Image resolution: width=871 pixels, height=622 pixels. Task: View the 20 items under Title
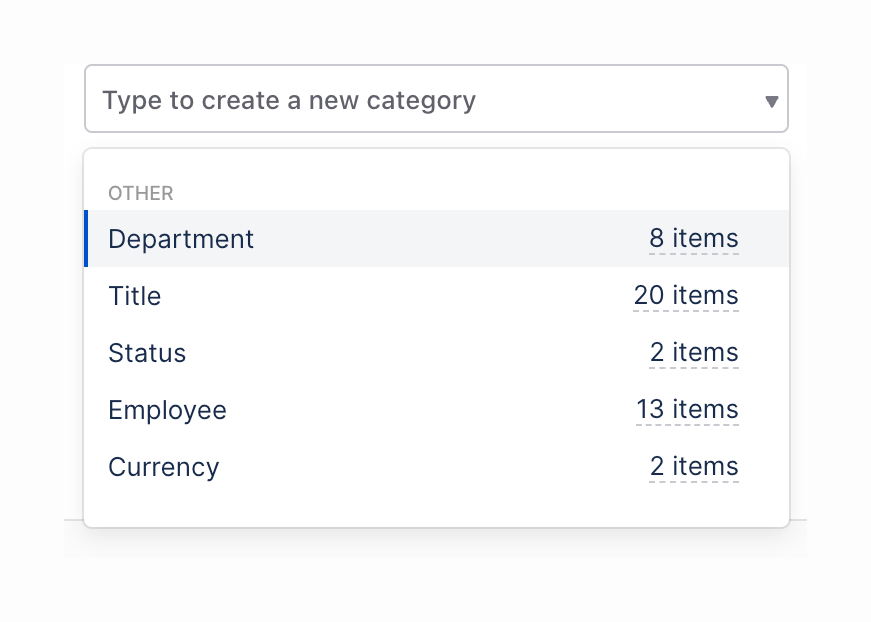[x=686, y=295]
